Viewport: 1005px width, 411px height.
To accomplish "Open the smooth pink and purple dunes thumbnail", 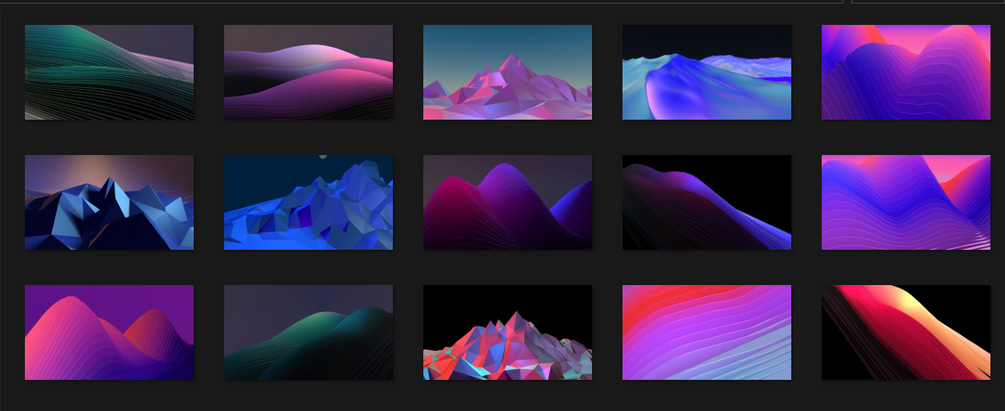I will [308, 72].
